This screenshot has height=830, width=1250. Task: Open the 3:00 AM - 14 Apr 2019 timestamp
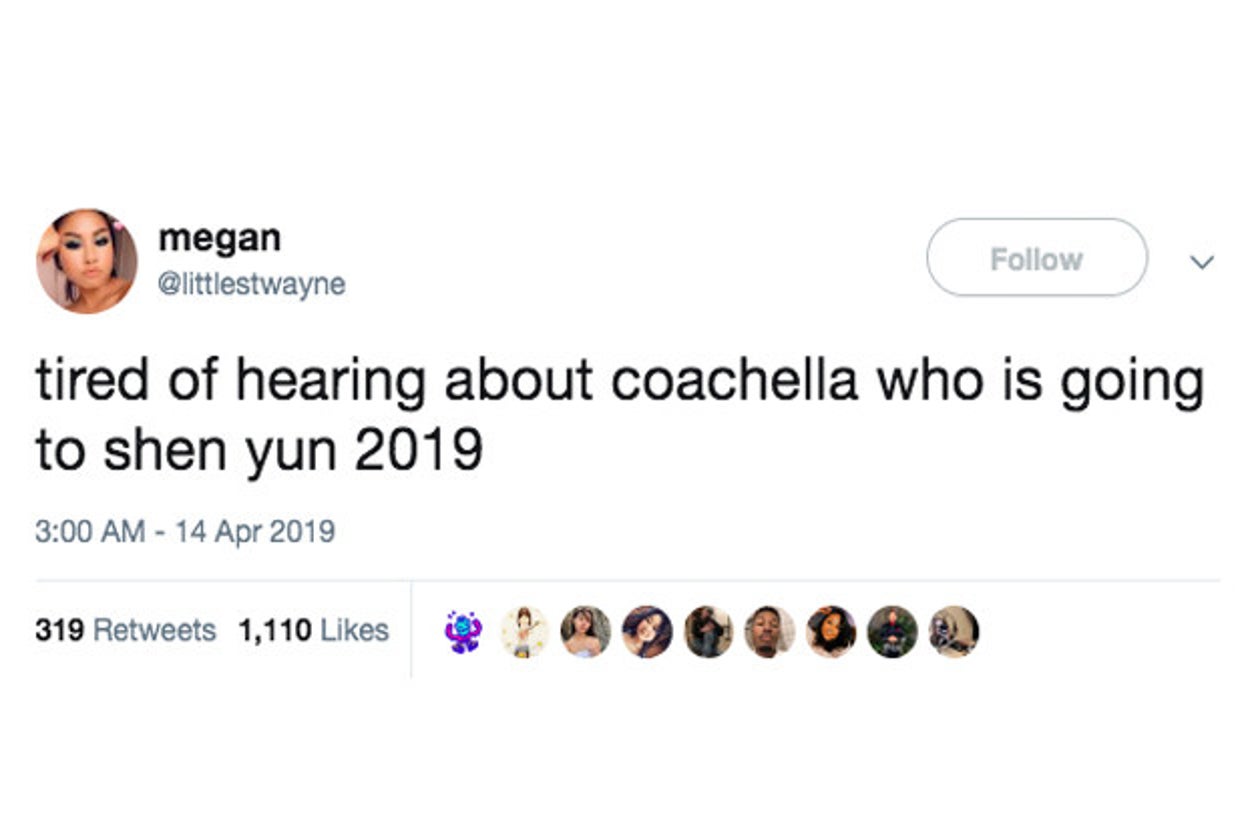click(x=185, y=530)
